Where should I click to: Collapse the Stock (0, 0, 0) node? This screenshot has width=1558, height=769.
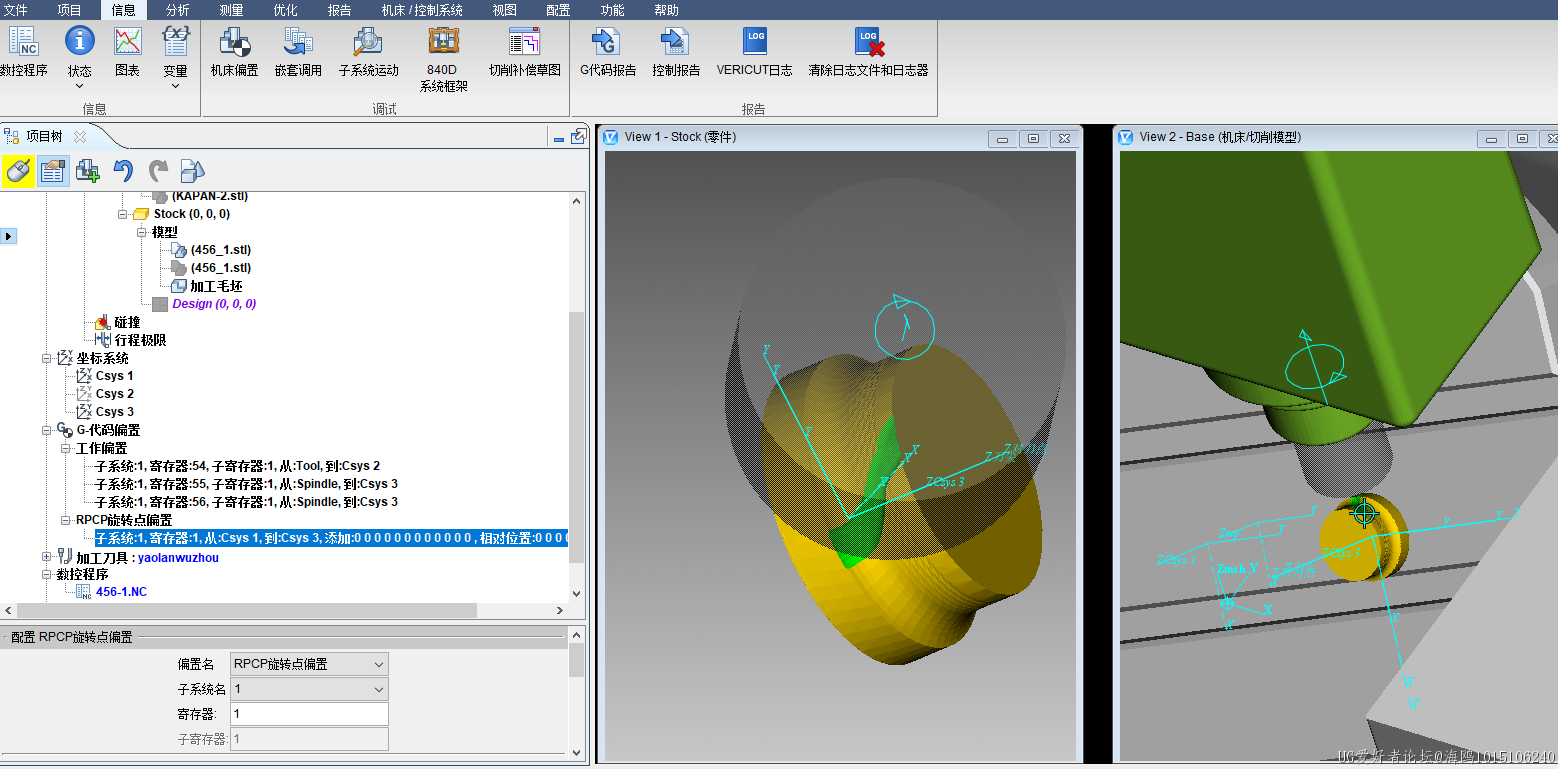(123, 214)
